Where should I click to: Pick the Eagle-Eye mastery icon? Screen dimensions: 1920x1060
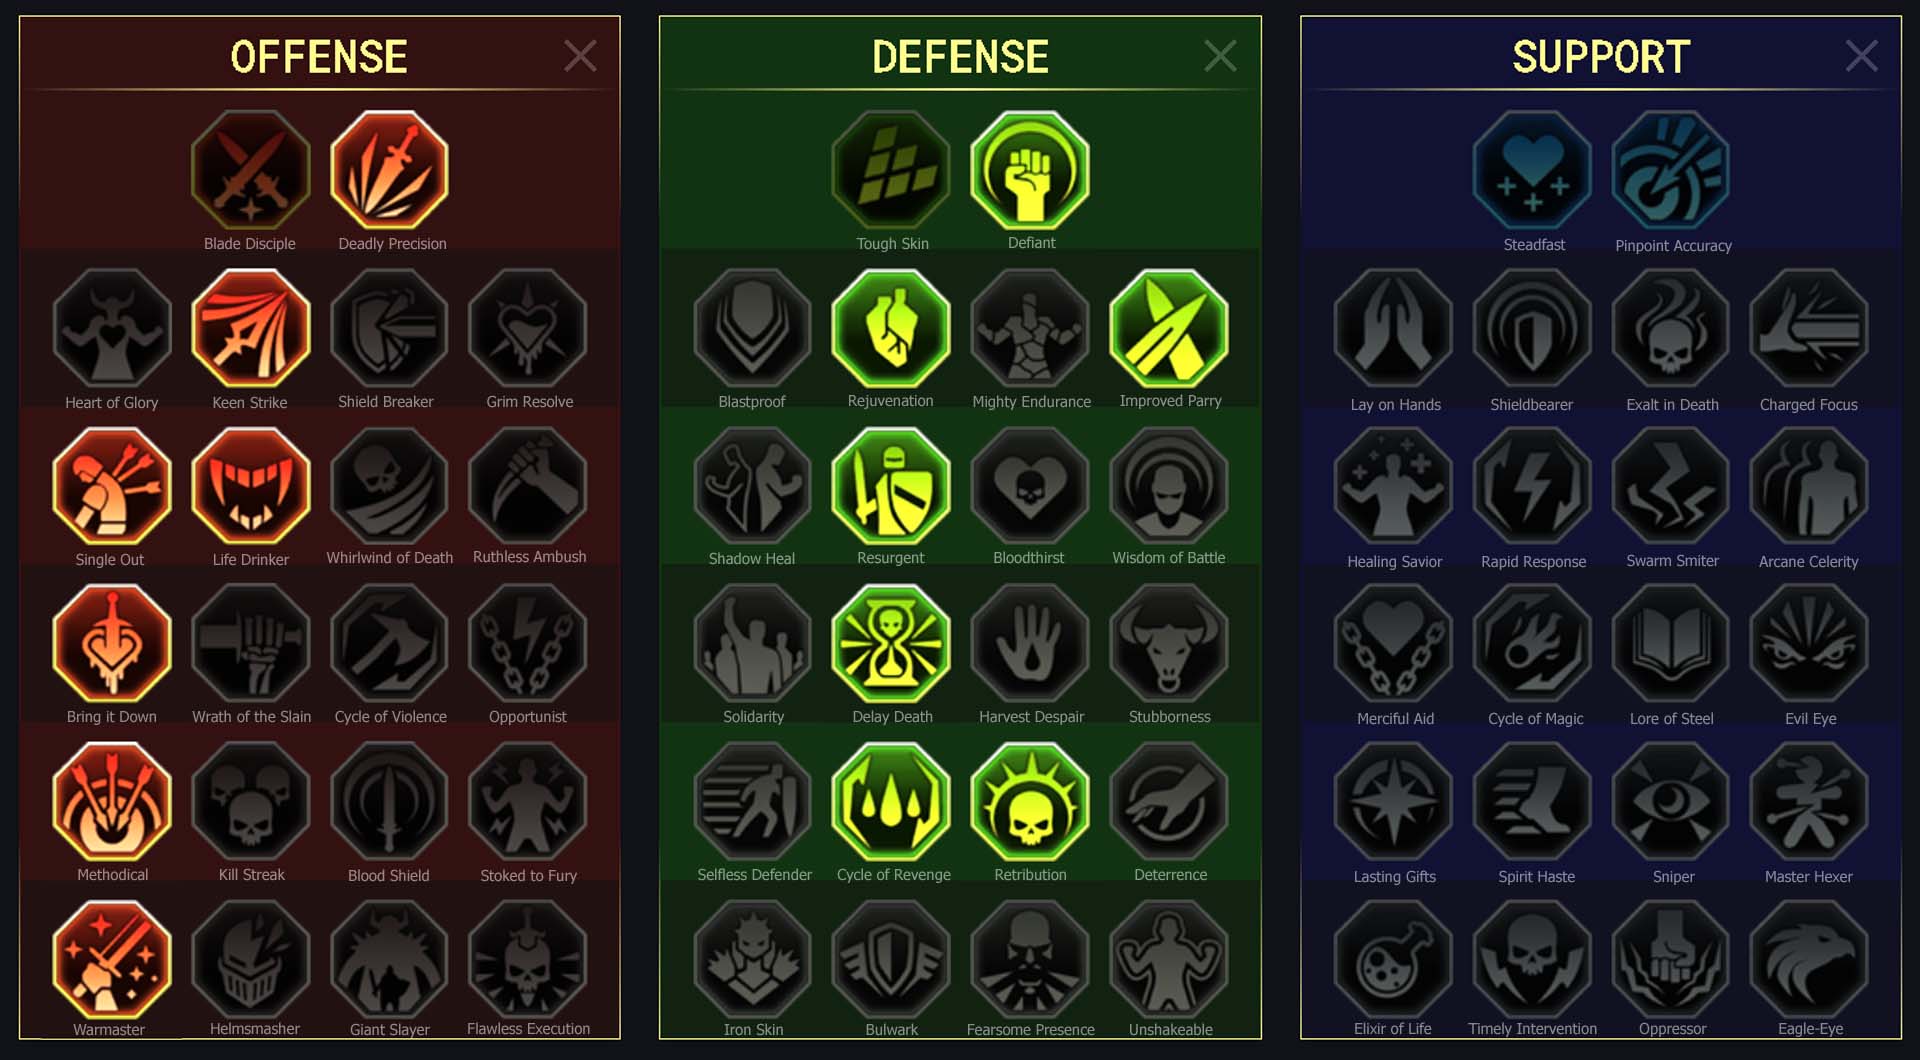click(1809, 959)
